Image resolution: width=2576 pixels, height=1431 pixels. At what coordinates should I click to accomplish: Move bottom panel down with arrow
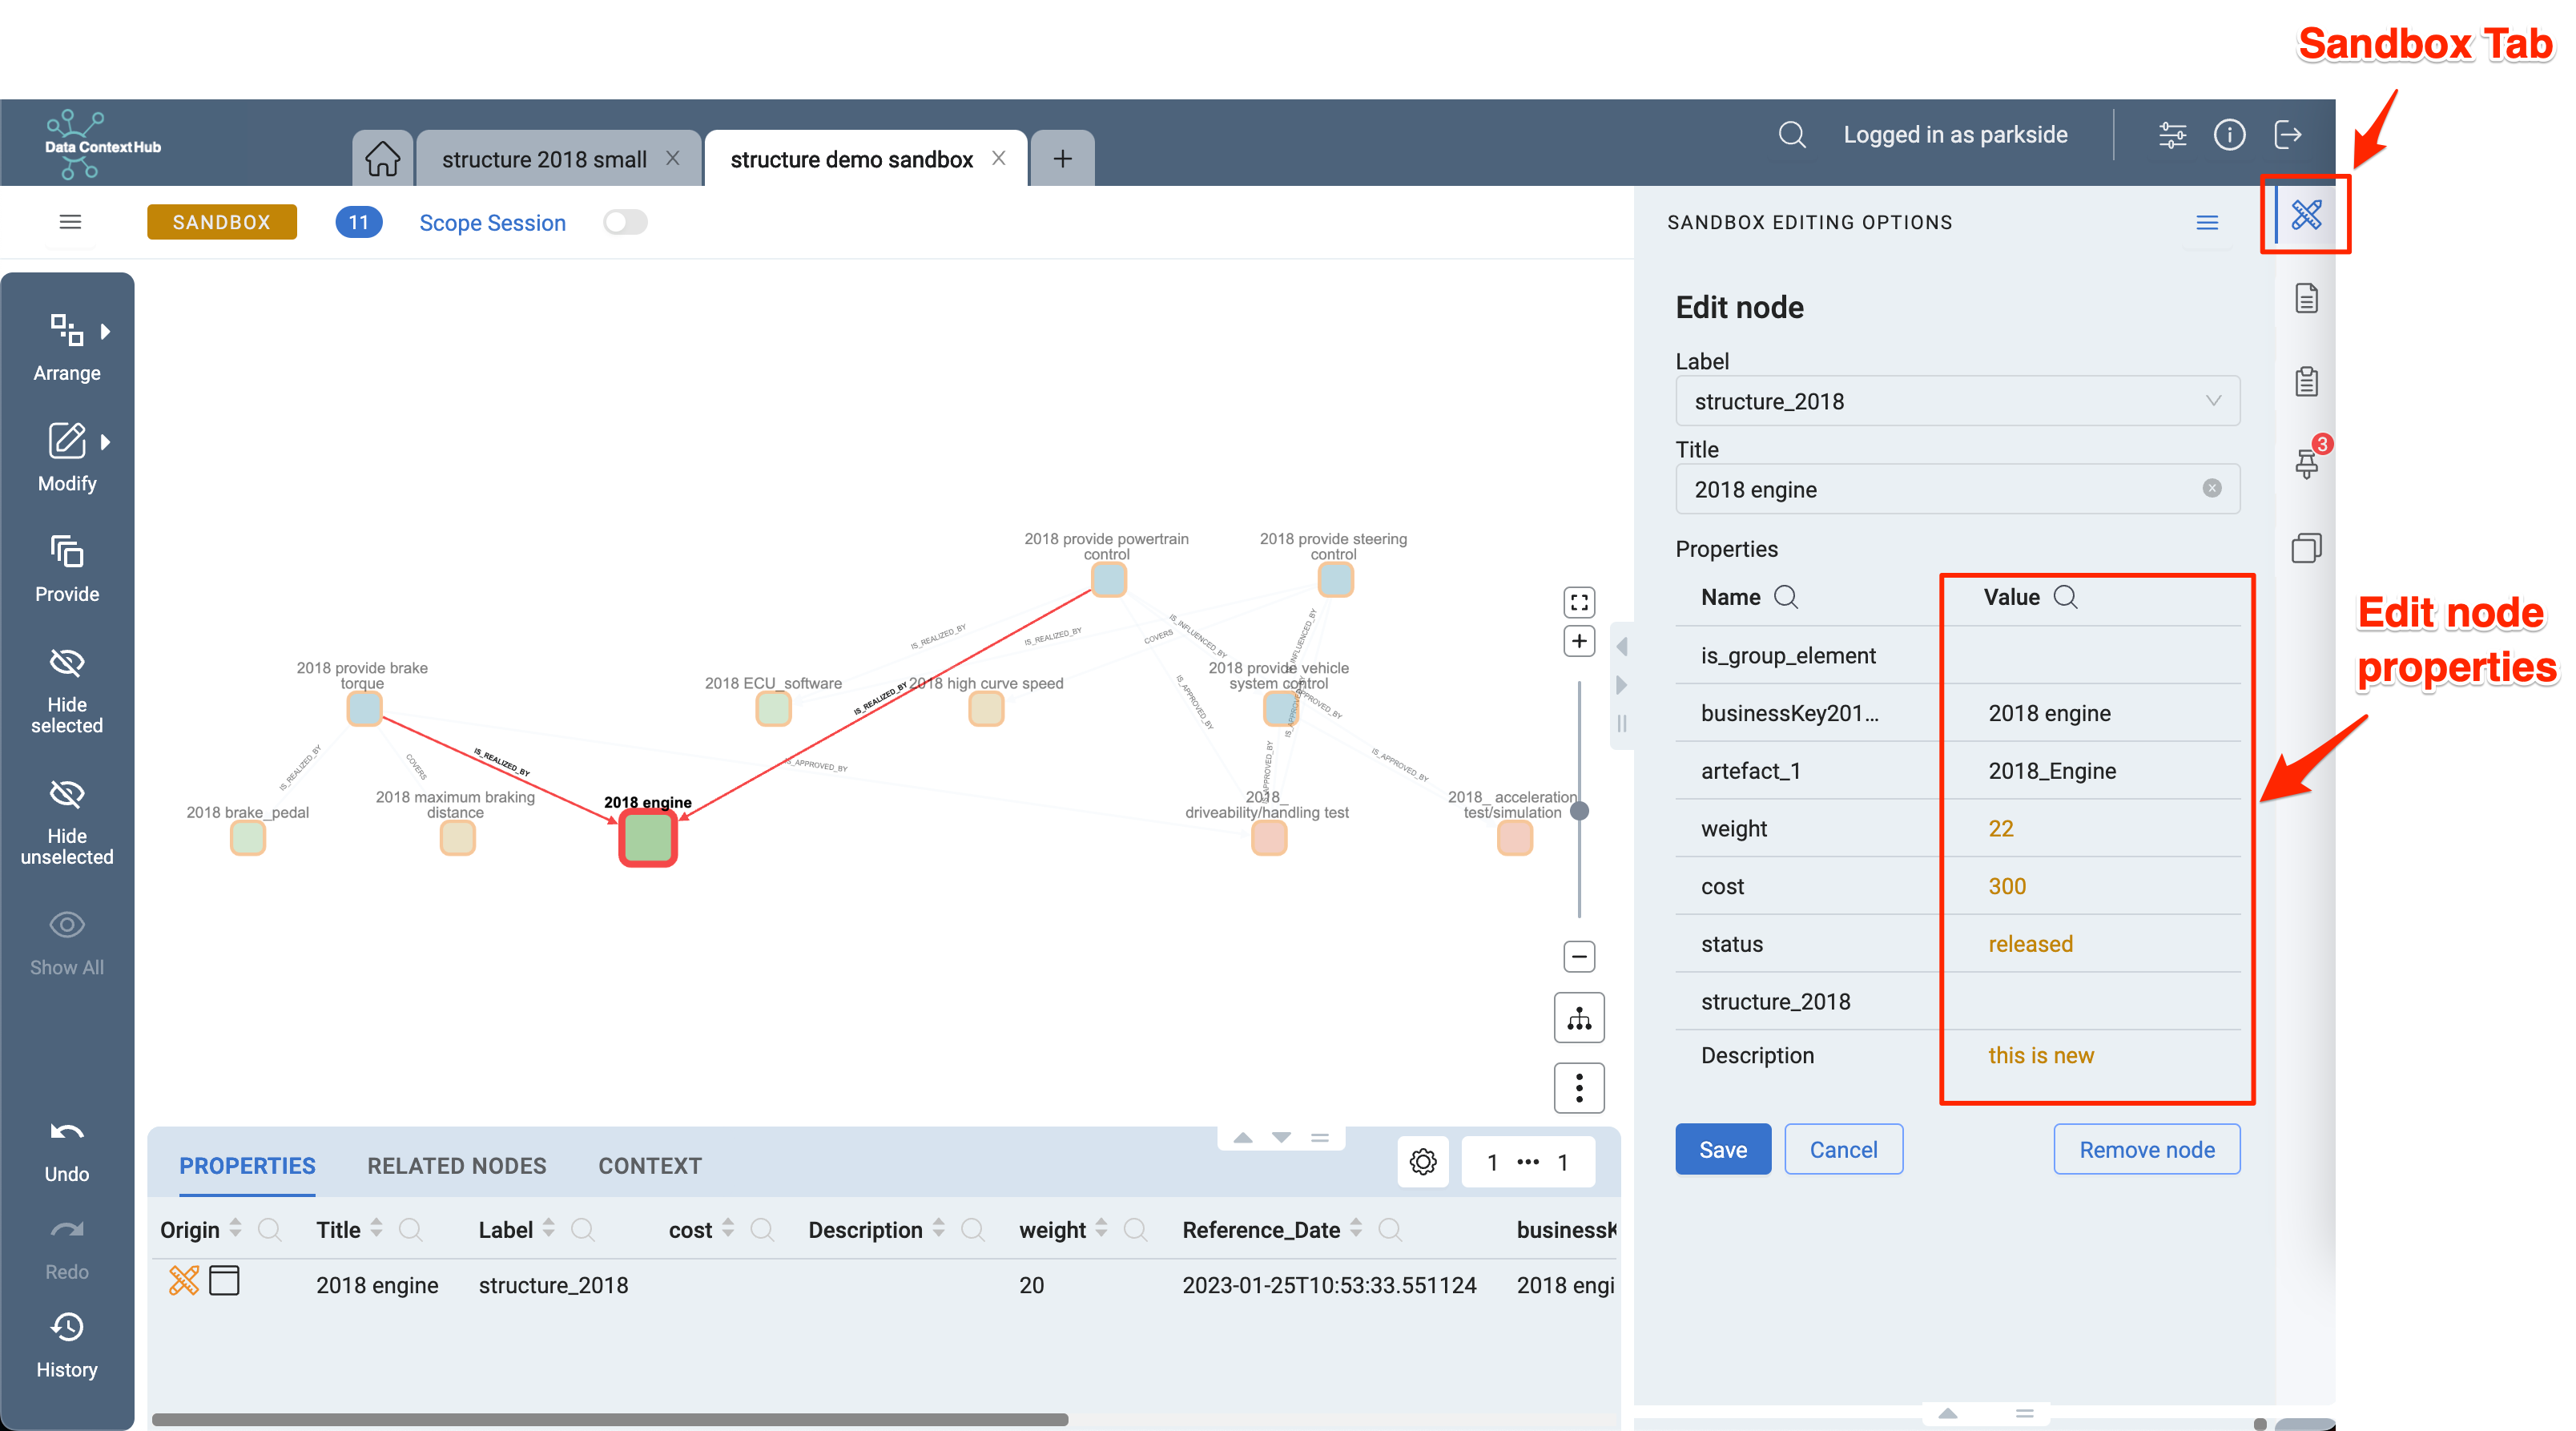[x=1281, y=1137]
